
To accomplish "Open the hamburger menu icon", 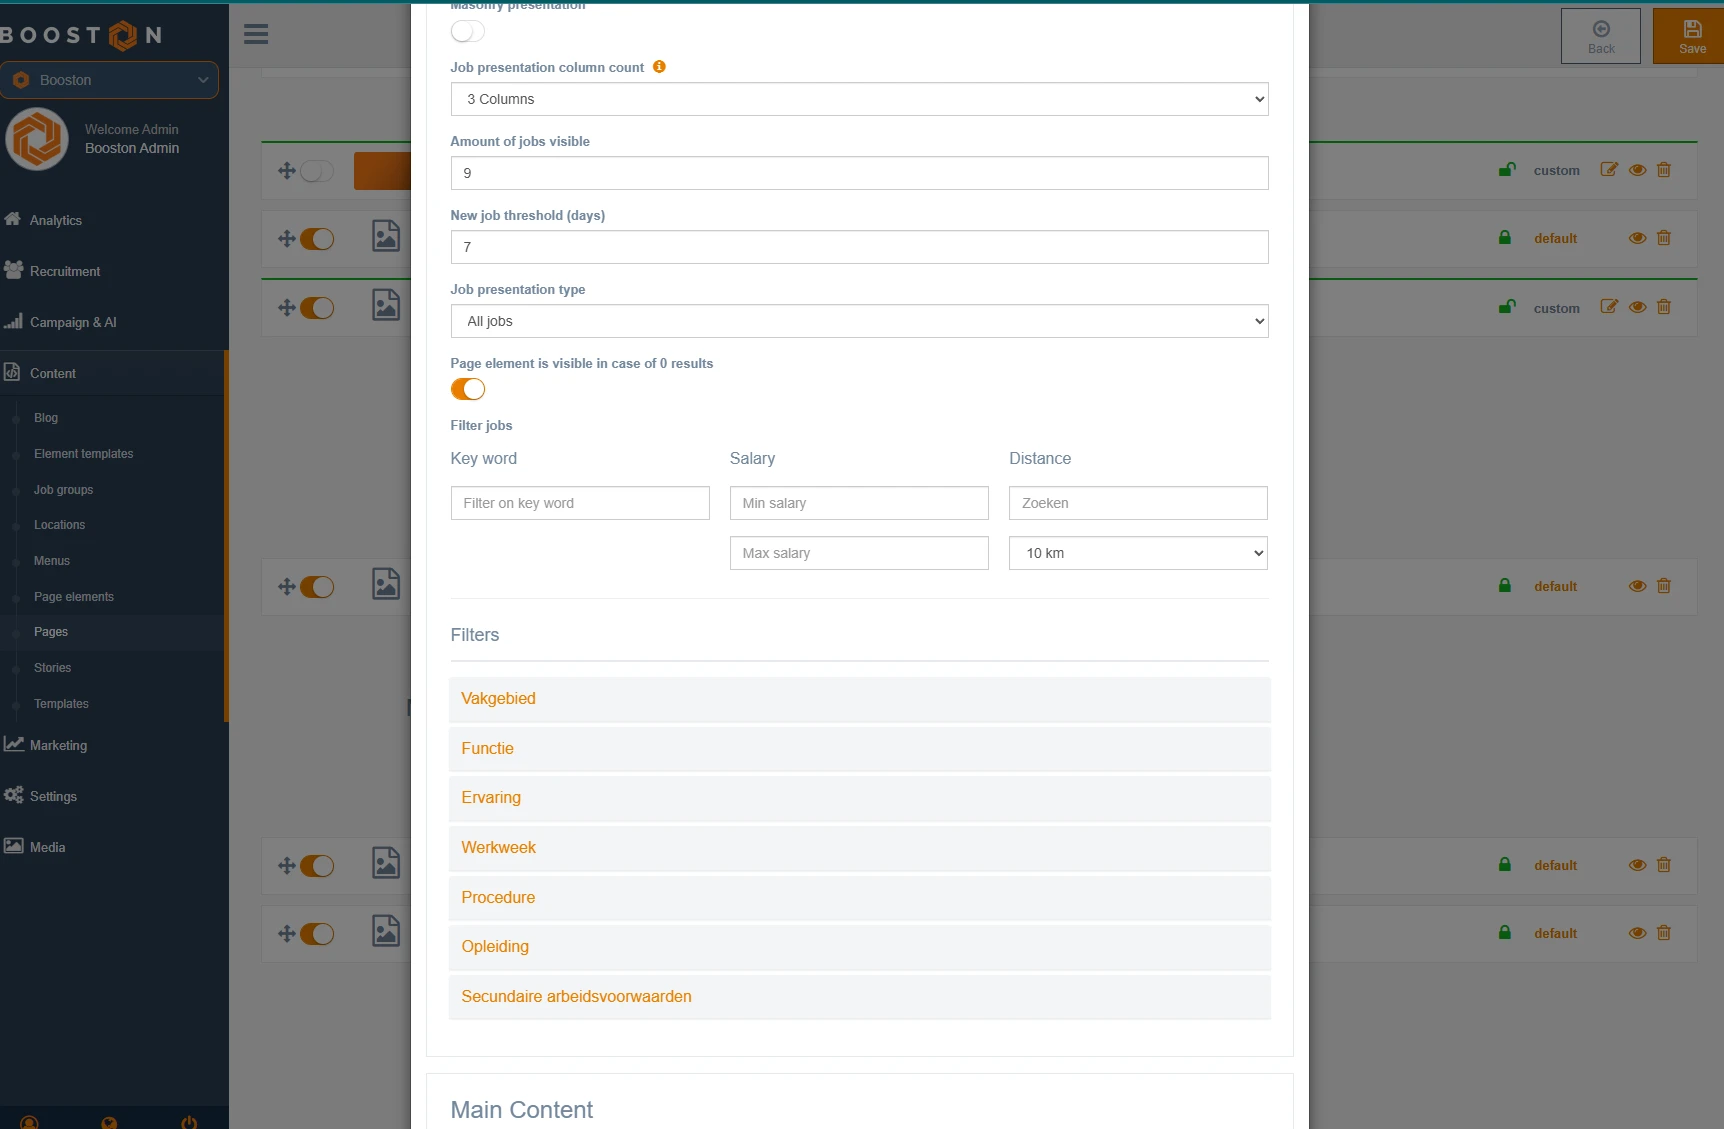I will click(256, 34).
